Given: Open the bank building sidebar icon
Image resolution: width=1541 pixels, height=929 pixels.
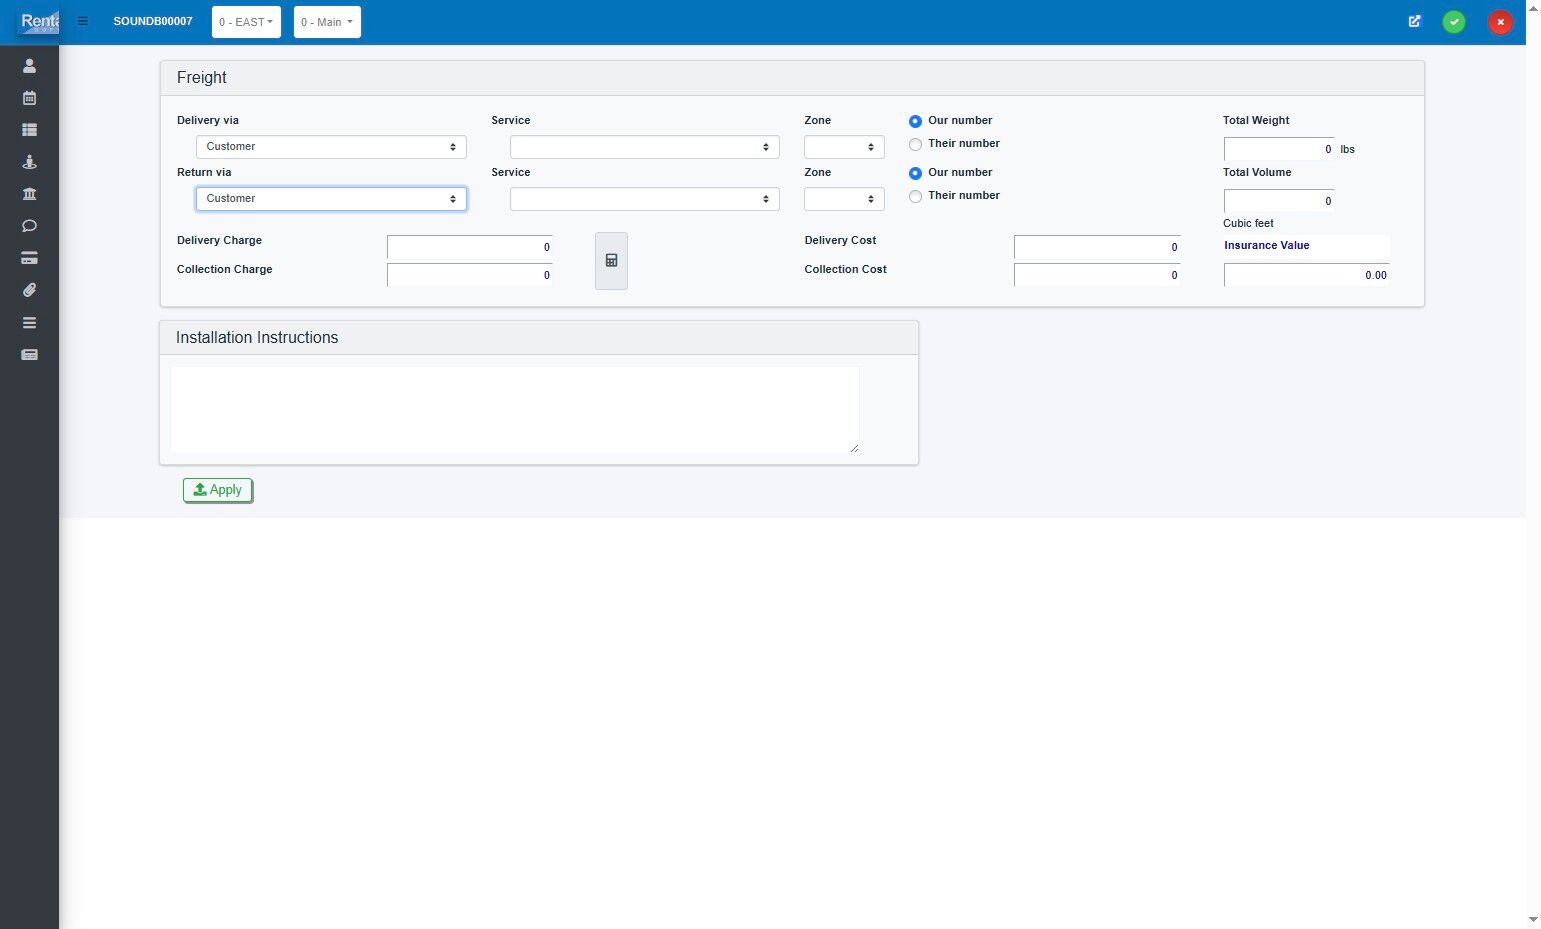Looking at the screenshot, I should click(29, 194).
